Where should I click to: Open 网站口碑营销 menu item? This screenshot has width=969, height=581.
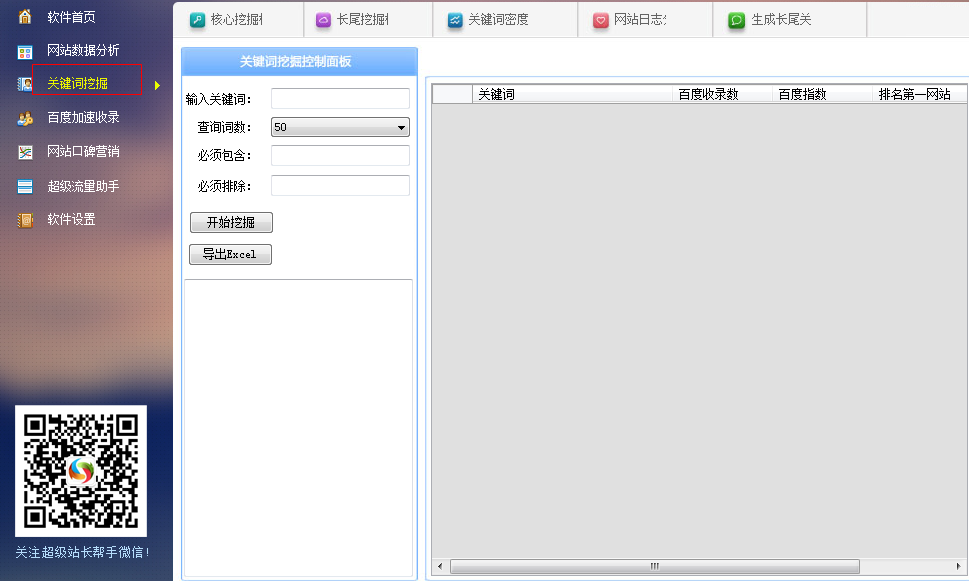click(x=83, y=151)
